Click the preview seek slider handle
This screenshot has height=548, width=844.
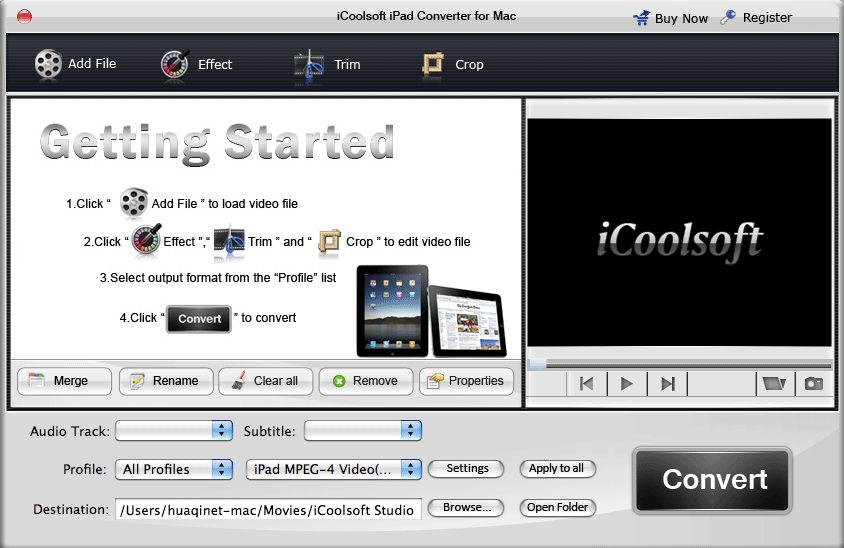point(538,364)
